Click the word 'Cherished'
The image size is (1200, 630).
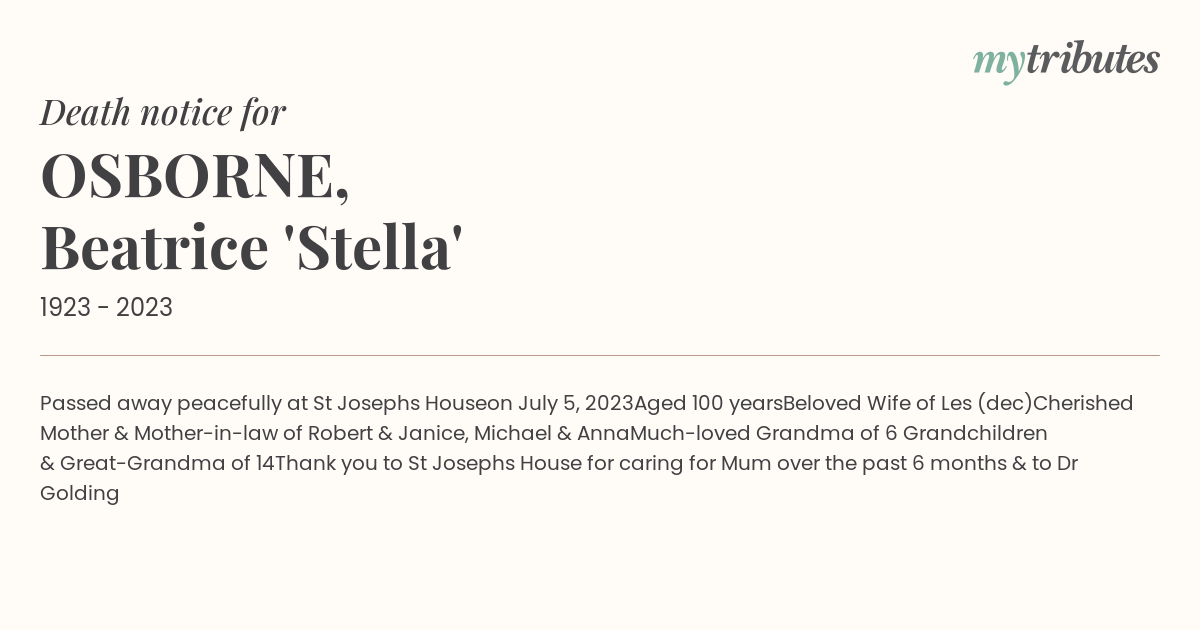point(1083,403)
